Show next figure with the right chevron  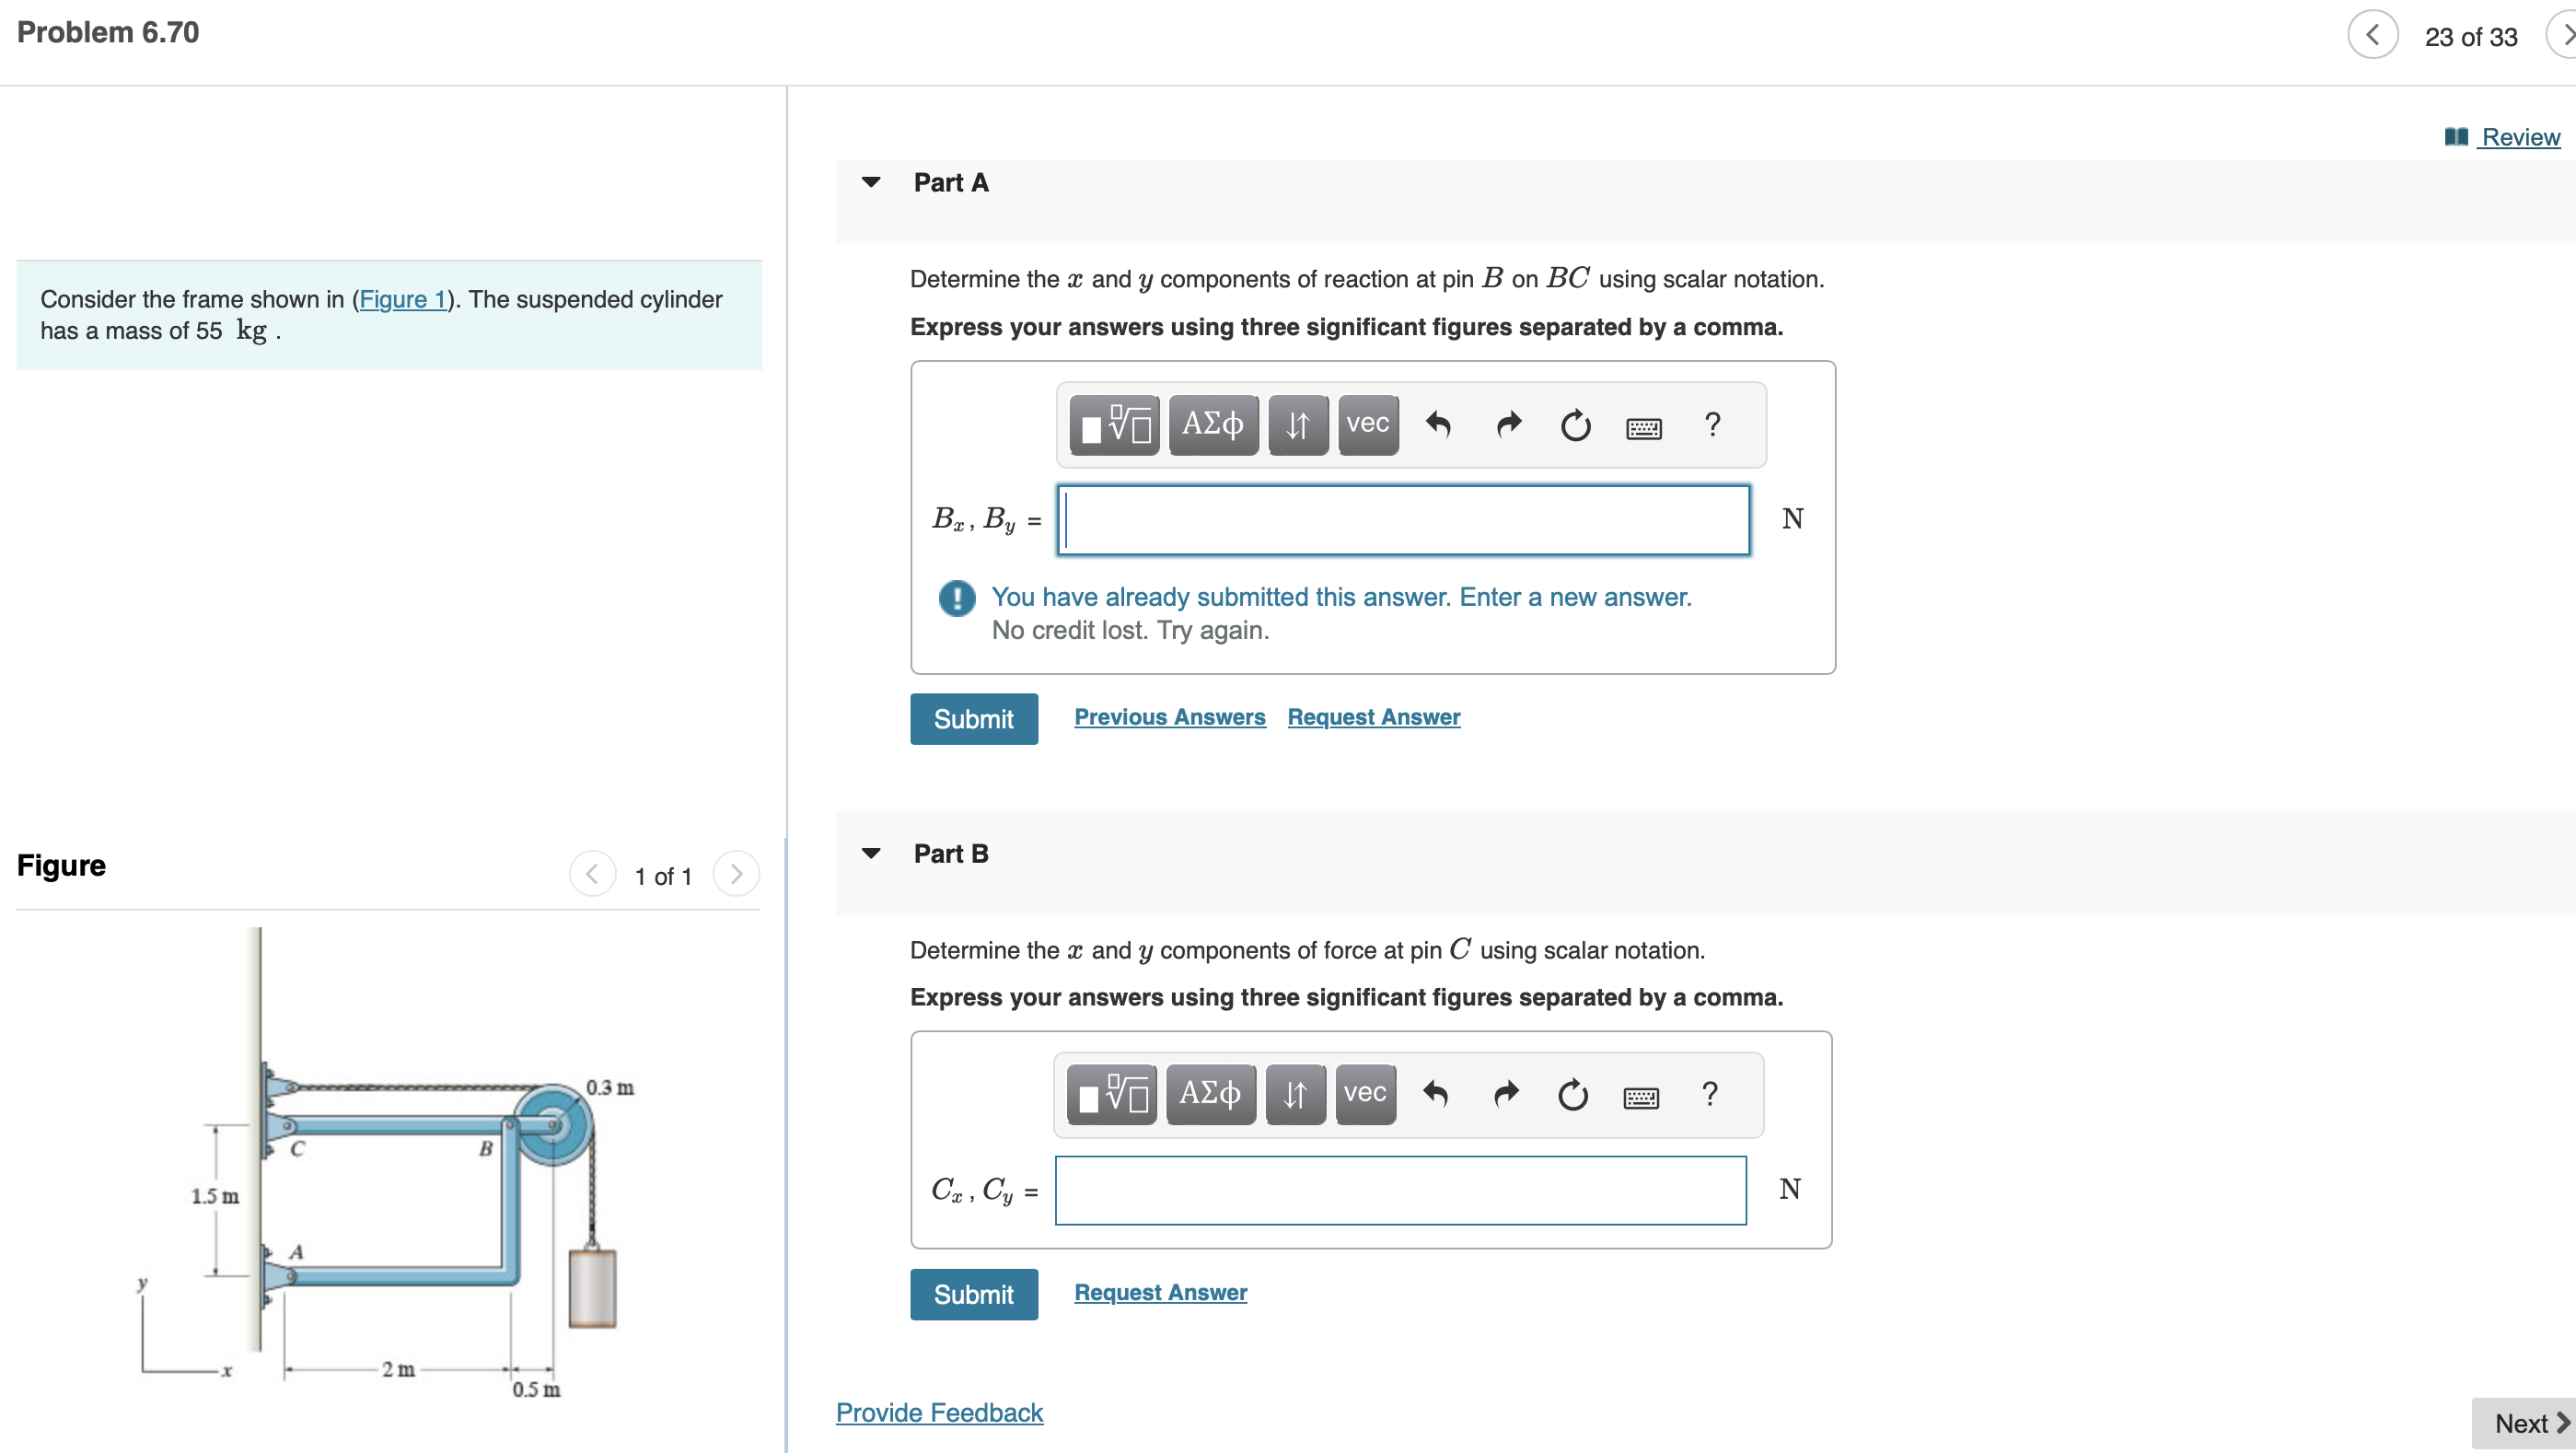point(736,874)
